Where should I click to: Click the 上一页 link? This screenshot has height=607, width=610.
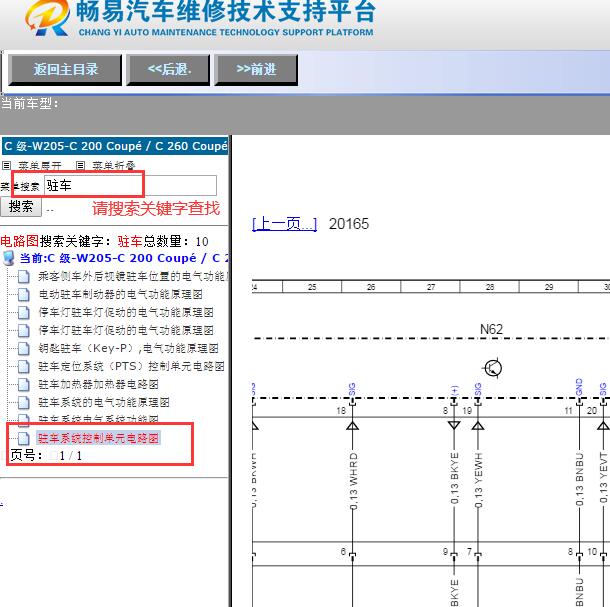click(284, 224)
